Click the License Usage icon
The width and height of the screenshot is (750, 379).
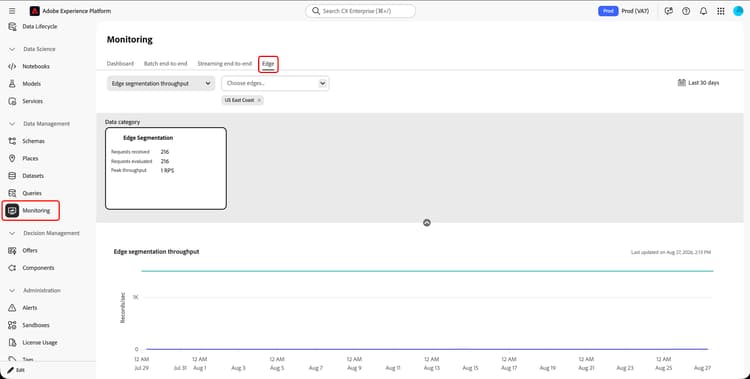pos(12,343)
